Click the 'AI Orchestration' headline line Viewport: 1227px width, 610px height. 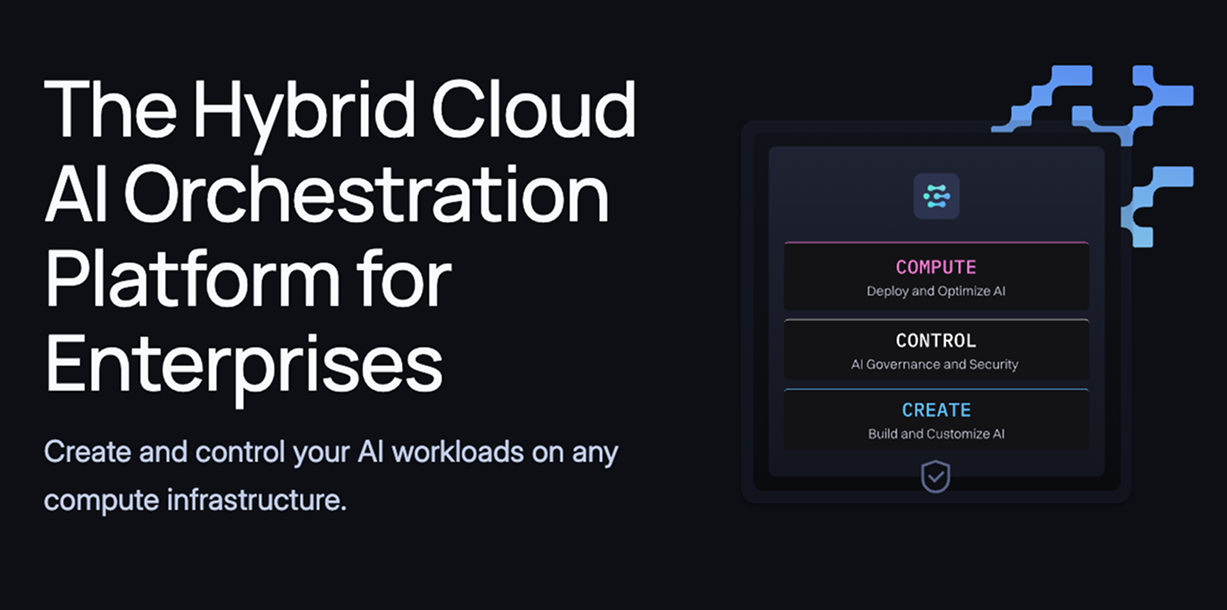[327, 193]
